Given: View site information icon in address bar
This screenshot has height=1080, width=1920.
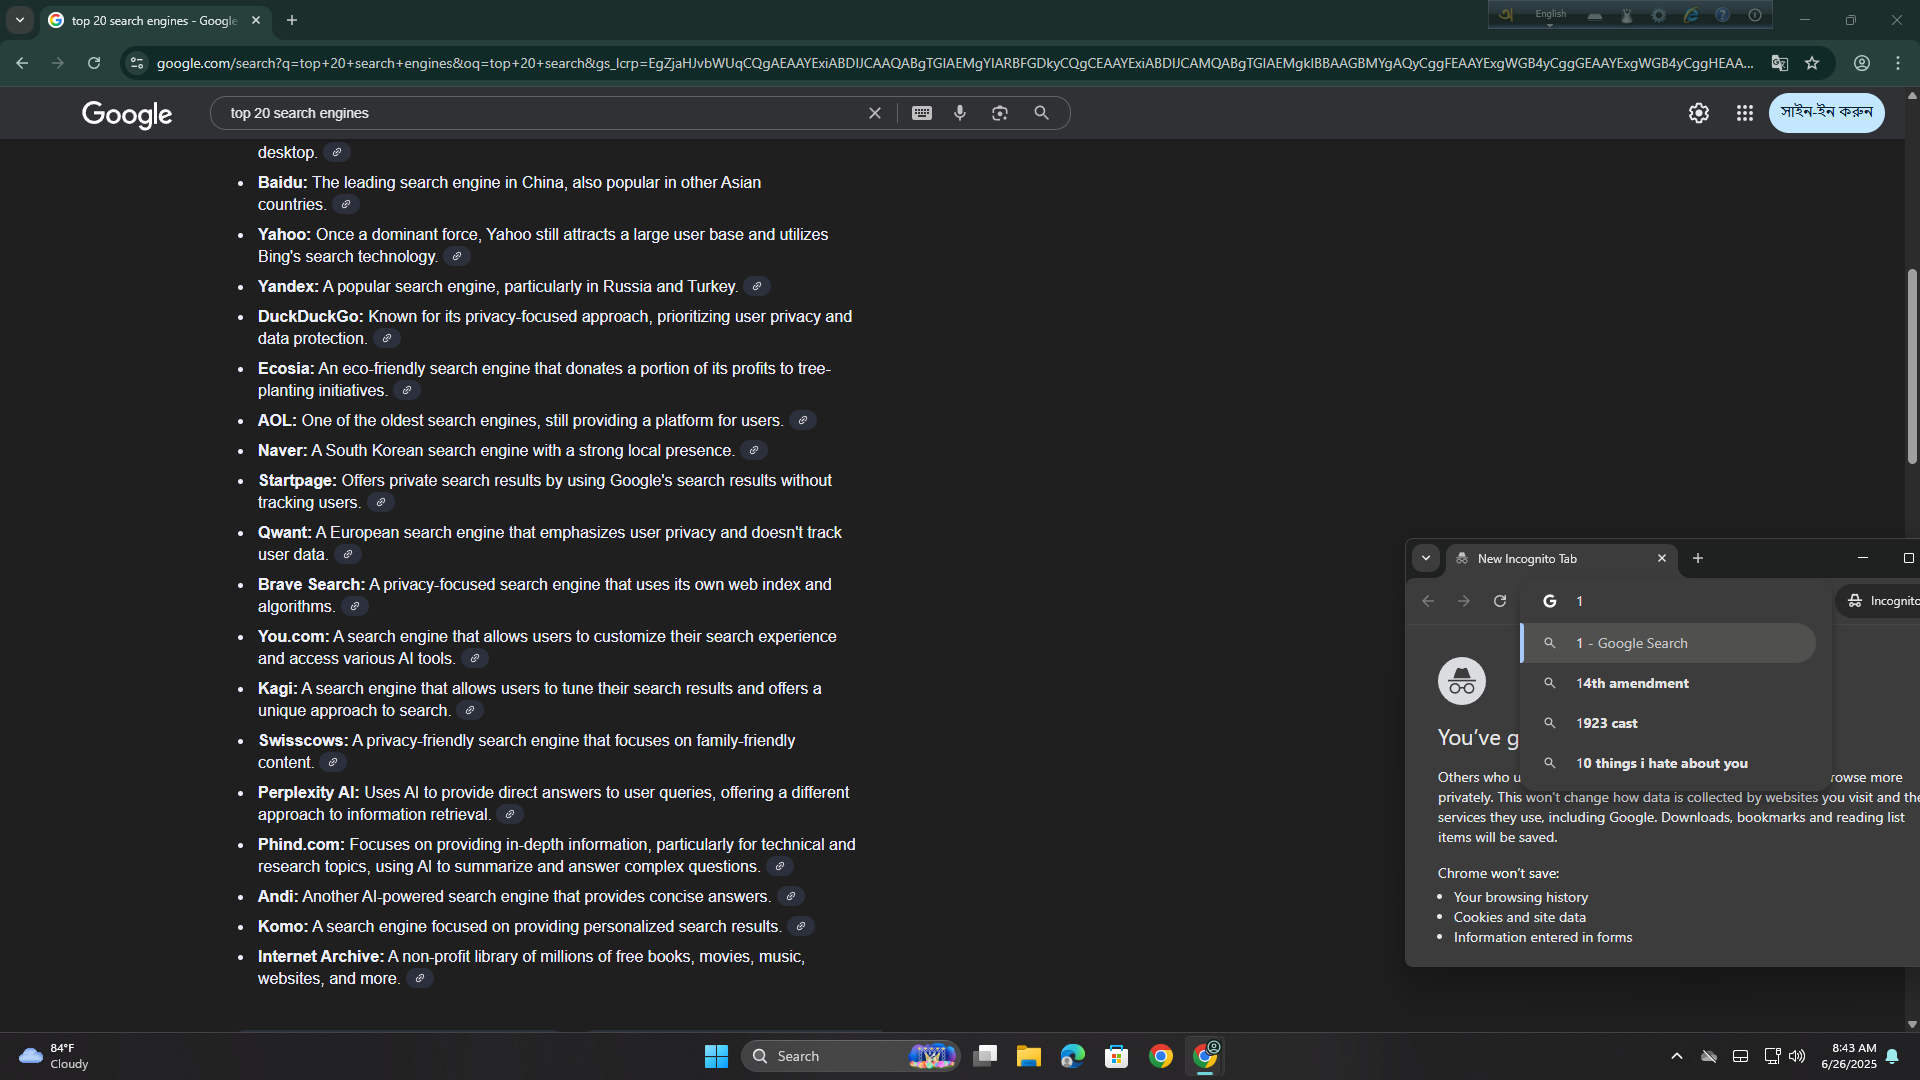Looking at the screenshot, I should 137,63.
